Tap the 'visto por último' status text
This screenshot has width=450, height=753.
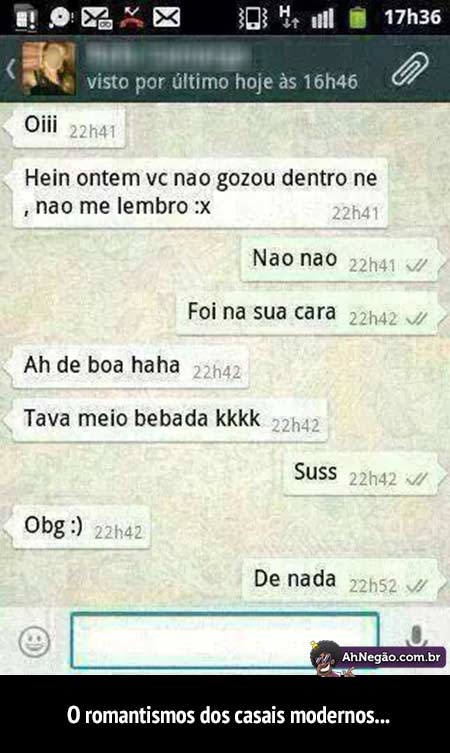pos(222,82)
